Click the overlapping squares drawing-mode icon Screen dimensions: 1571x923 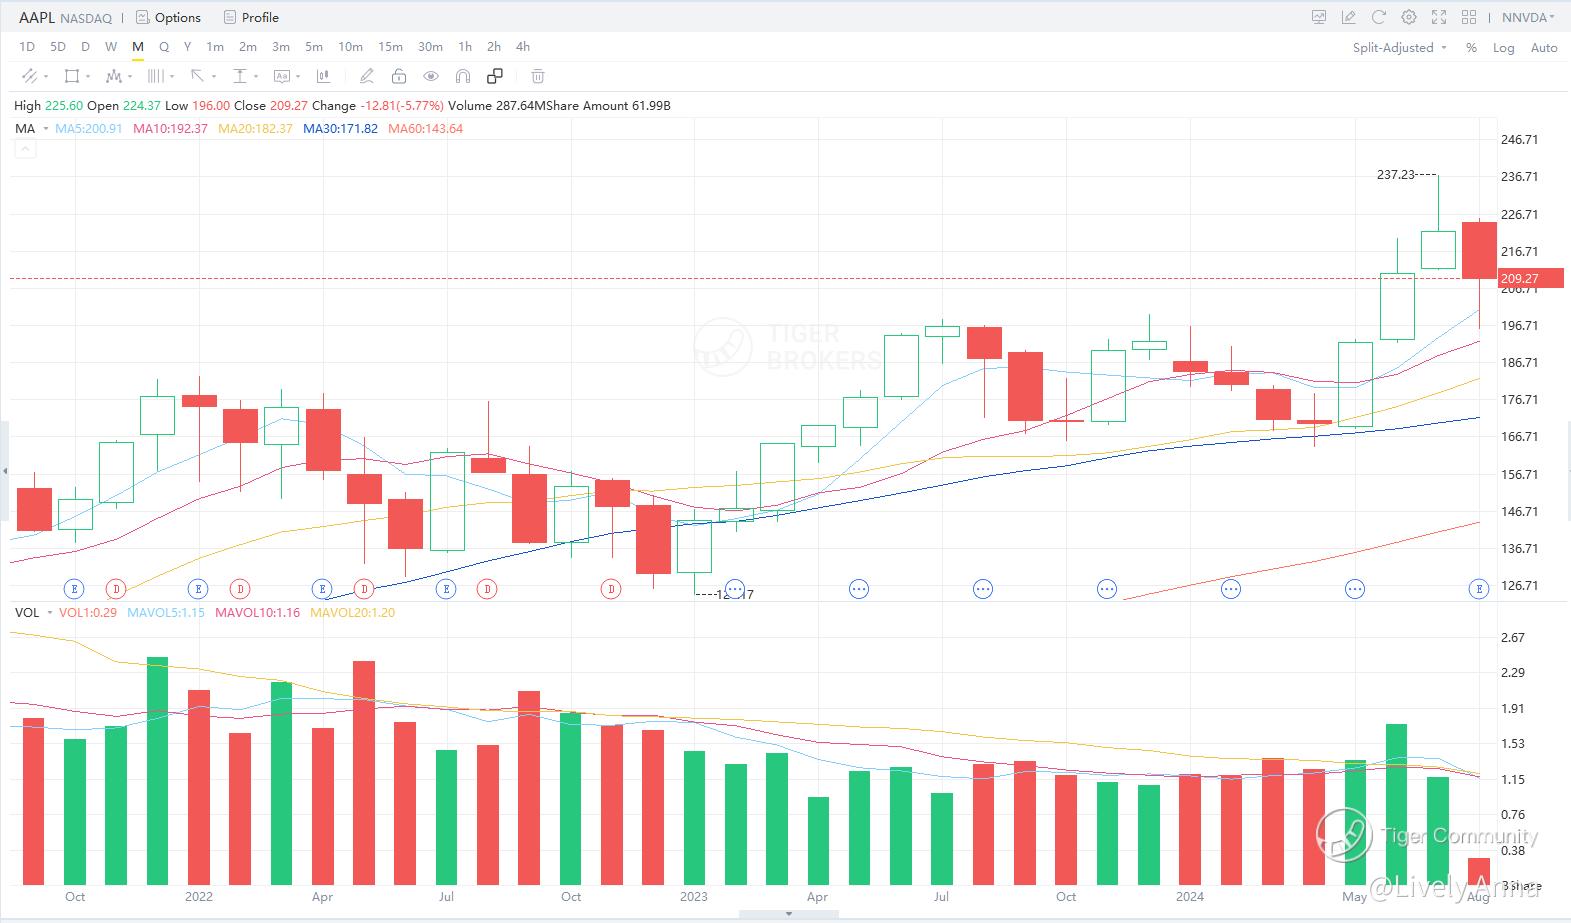495,76
